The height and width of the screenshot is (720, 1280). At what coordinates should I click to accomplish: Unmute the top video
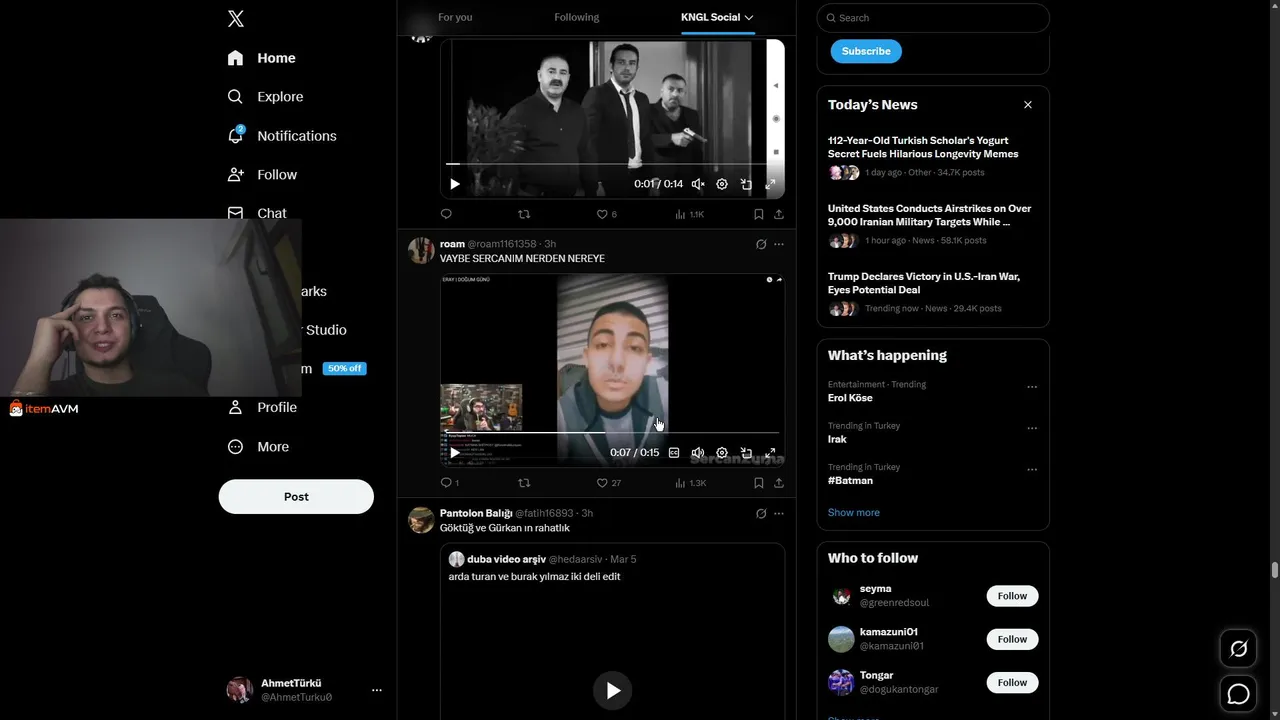click(x=698, y=184)
